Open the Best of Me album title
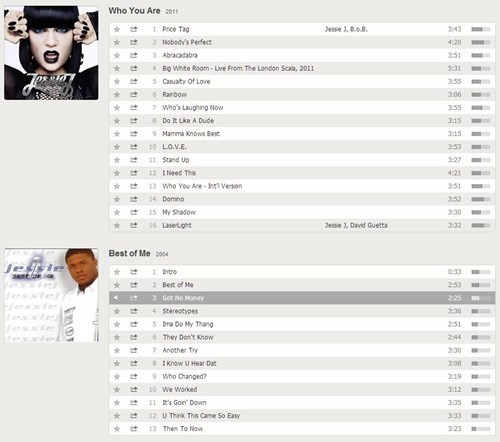The width and height of the screenshot is (500, 442). tap(129, 253)
